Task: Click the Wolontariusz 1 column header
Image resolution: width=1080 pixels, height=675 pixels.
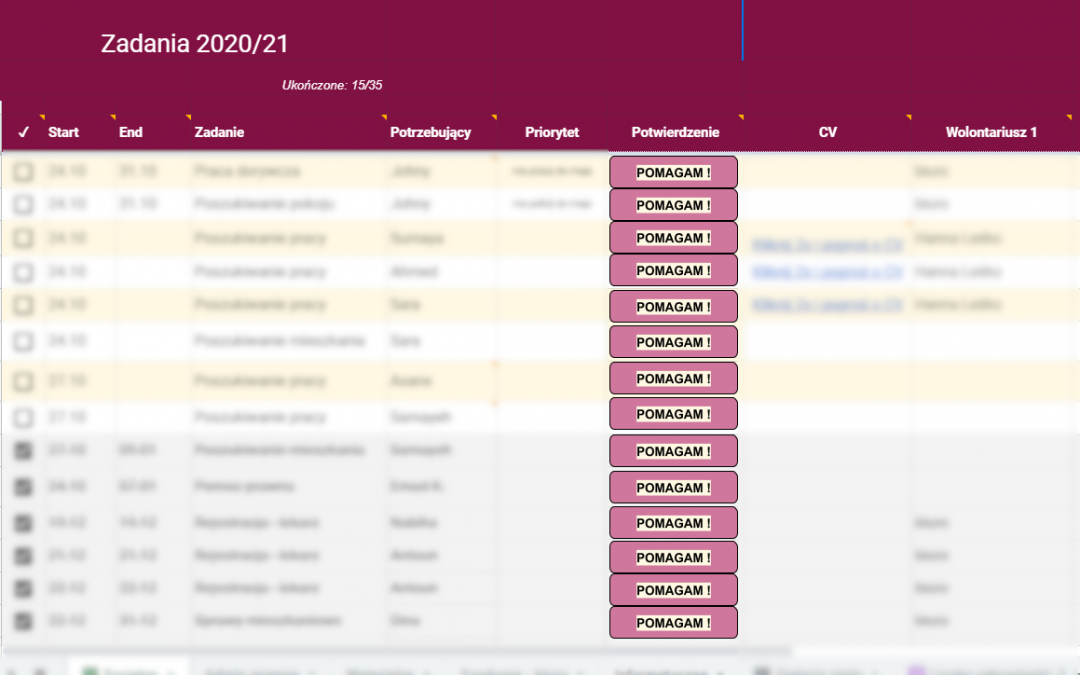Action: pyautogui.click(x=991, y=132)
